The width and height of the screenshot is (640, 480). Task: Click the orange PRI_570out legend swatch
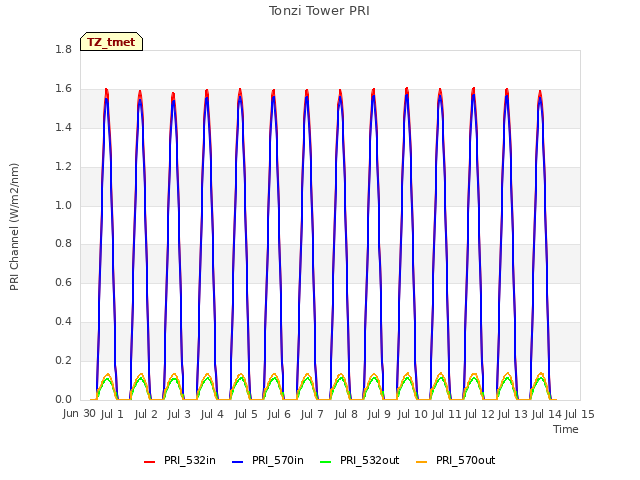tap(421, 462)
